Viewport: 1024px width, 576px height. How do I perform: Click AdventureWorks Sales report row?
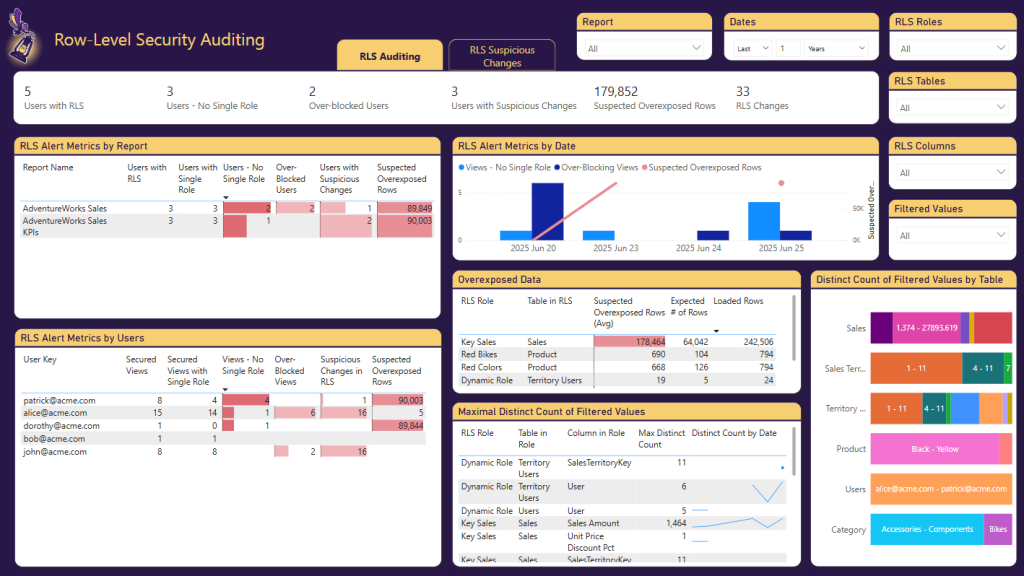point(65,208)
